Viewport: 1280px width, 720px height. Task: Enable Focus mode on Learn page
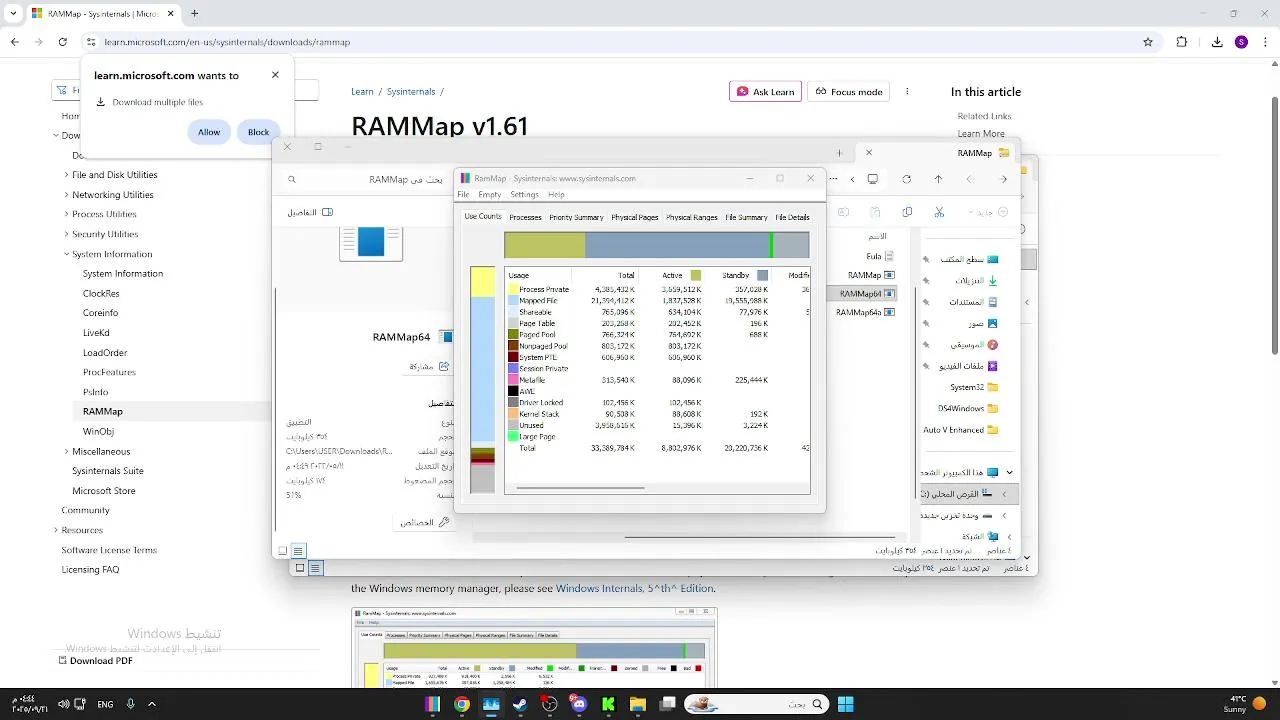coord(849,91)
